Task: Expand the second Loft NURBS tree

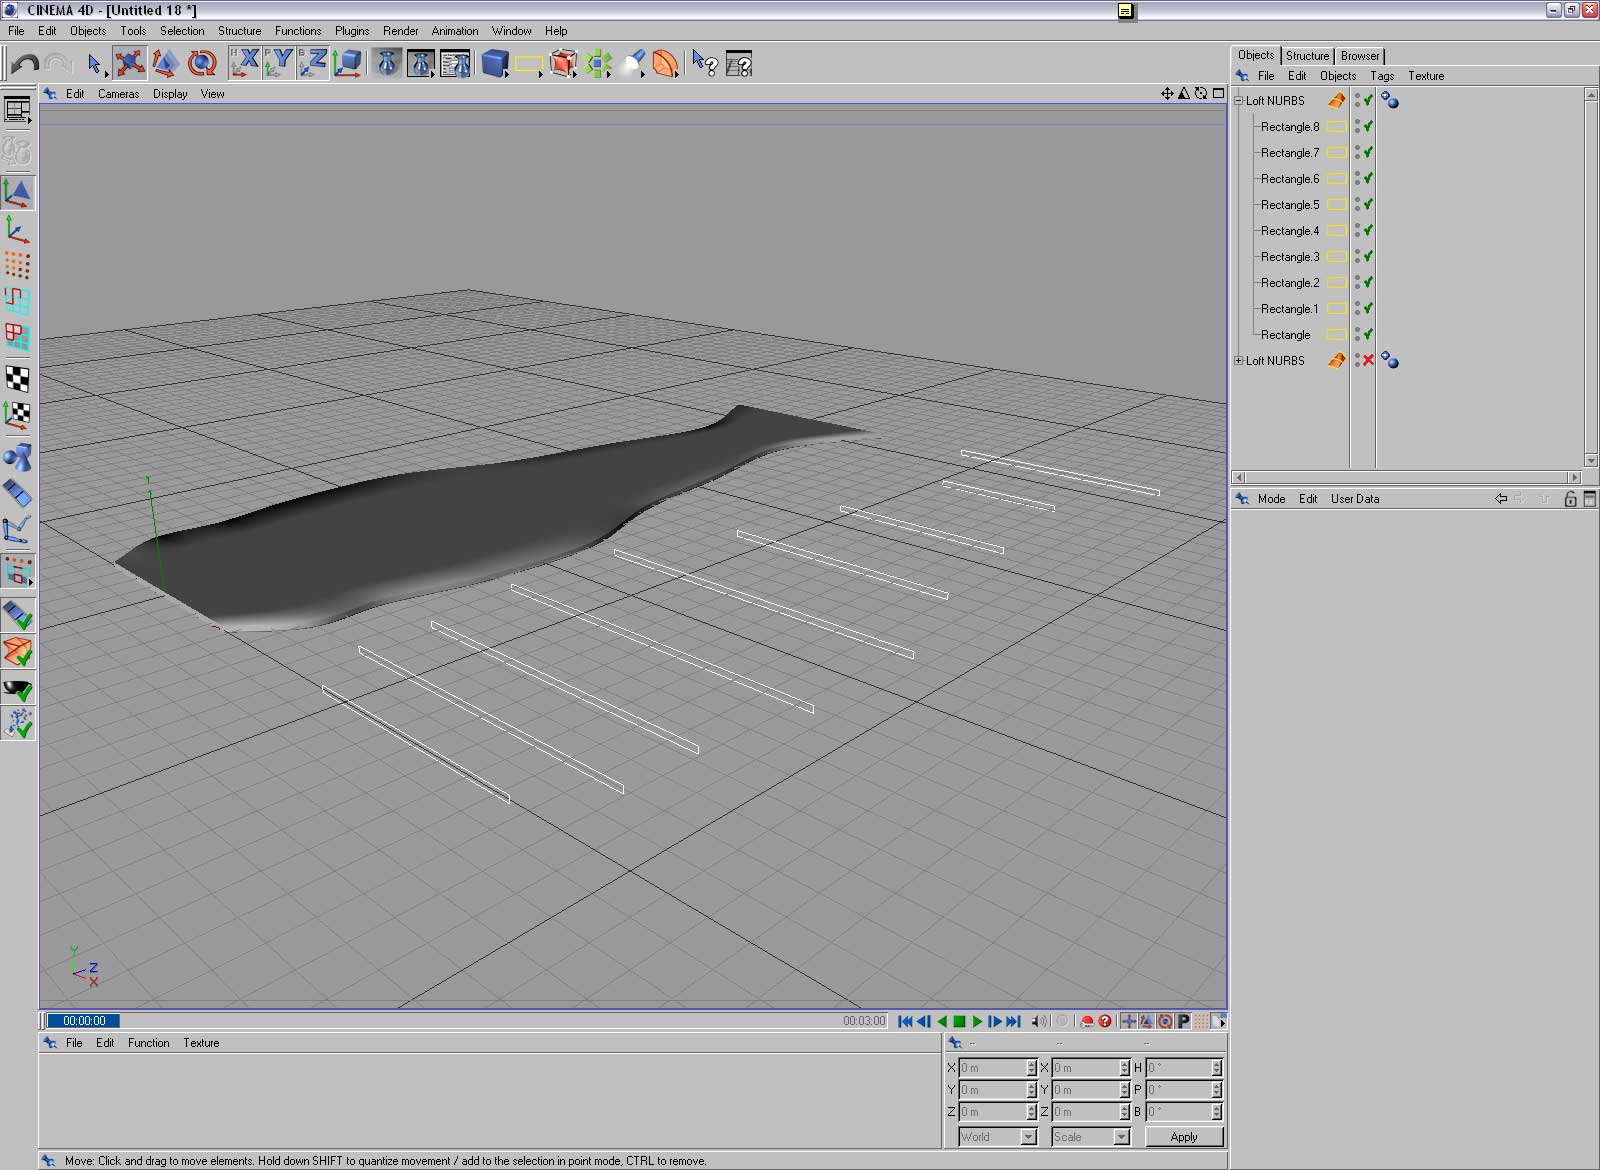Action: point(1239,360)
